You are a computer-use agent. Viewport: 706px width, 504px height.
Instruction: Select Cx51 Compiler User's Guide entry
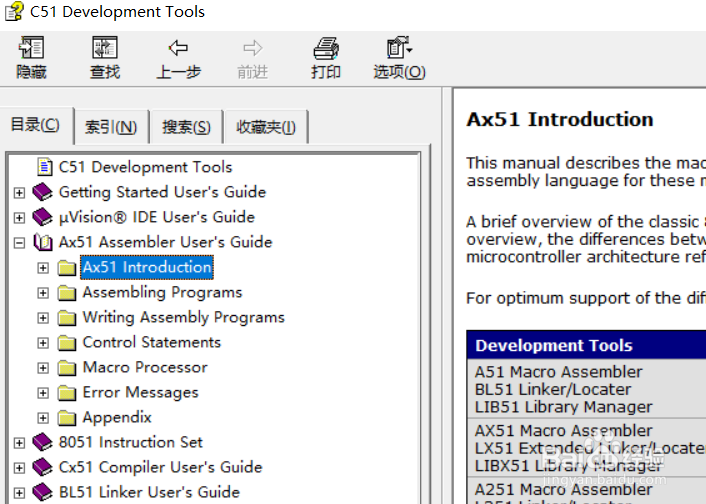coord(160,467)
